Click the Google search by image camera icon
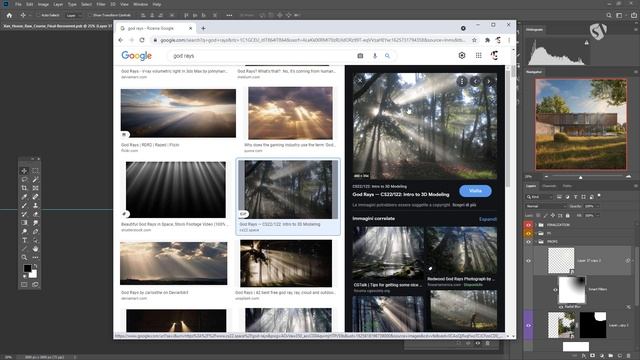Screen dimensions: 640x360 pos(360,56)
